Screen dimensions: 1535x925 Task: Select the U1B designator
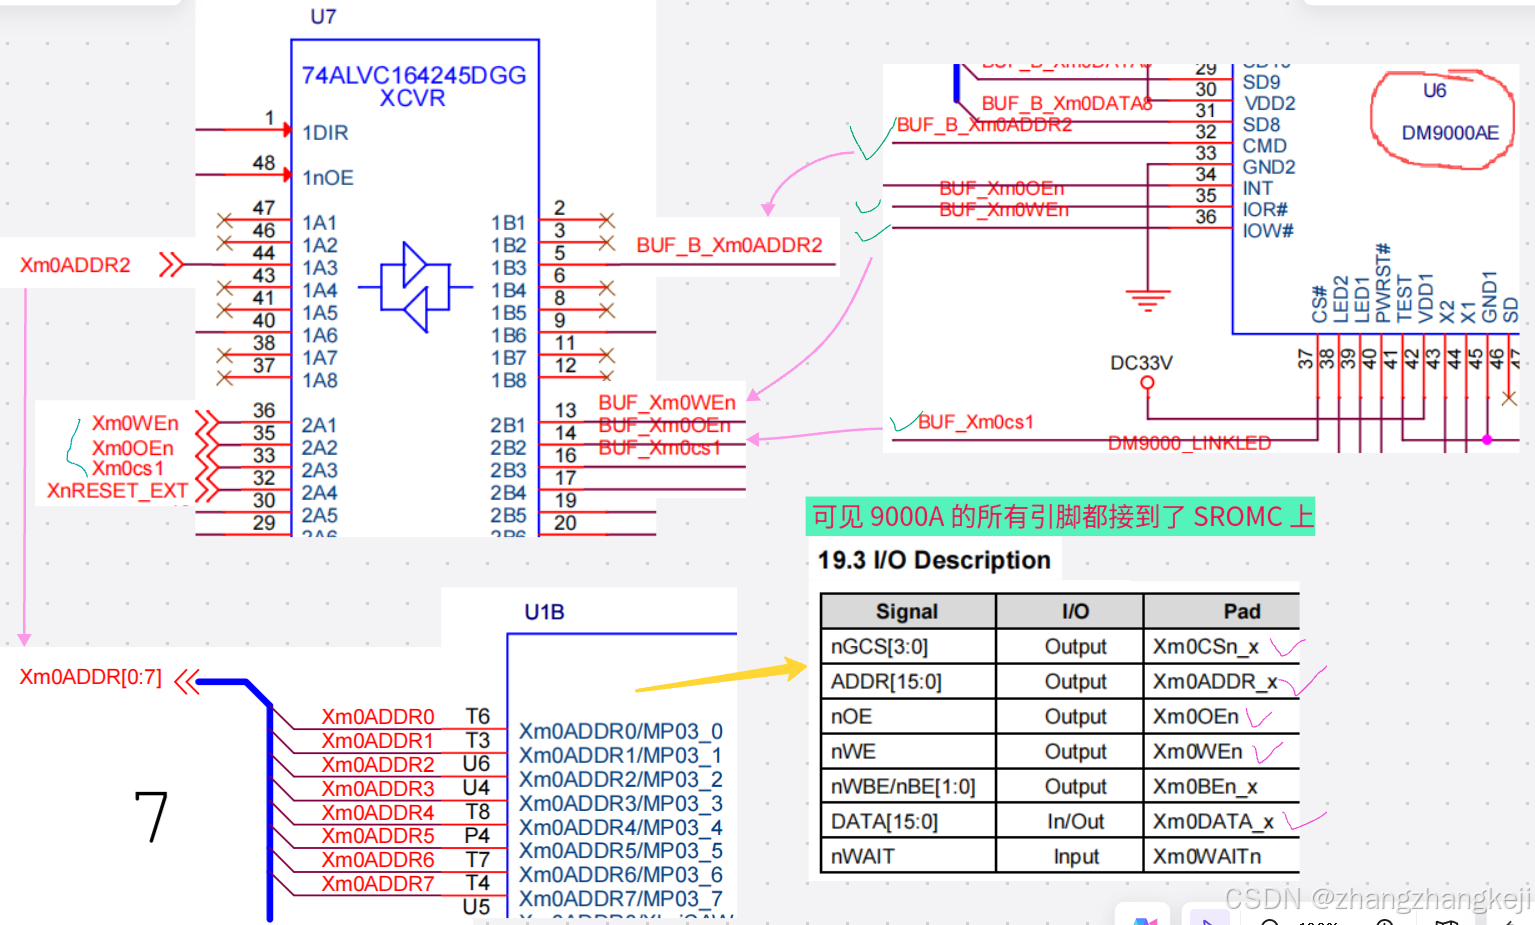coord(544,612)
